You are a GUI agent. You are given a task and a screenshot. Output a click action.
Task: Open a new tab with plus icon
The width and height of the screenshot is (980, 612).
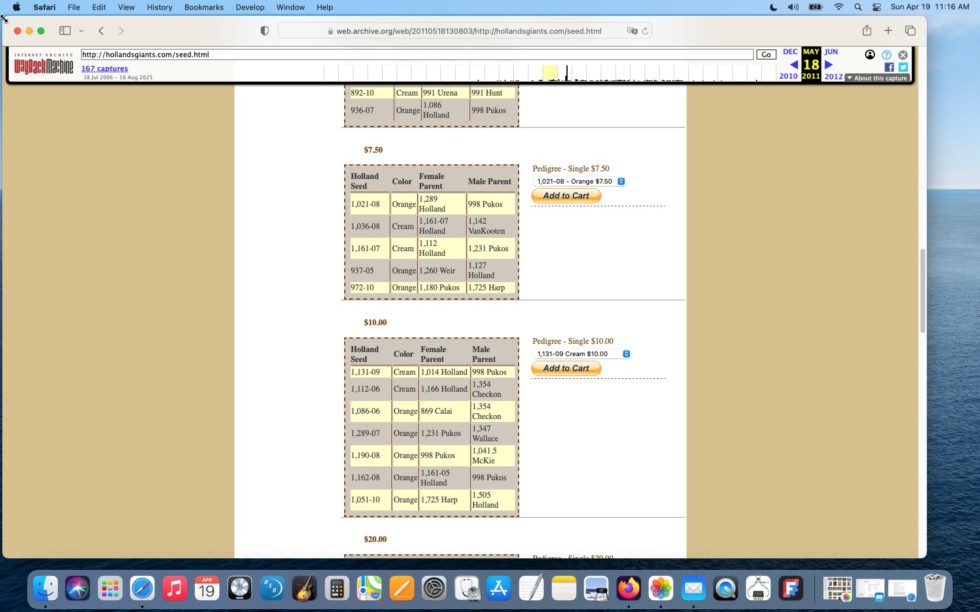tap(887, 31)
